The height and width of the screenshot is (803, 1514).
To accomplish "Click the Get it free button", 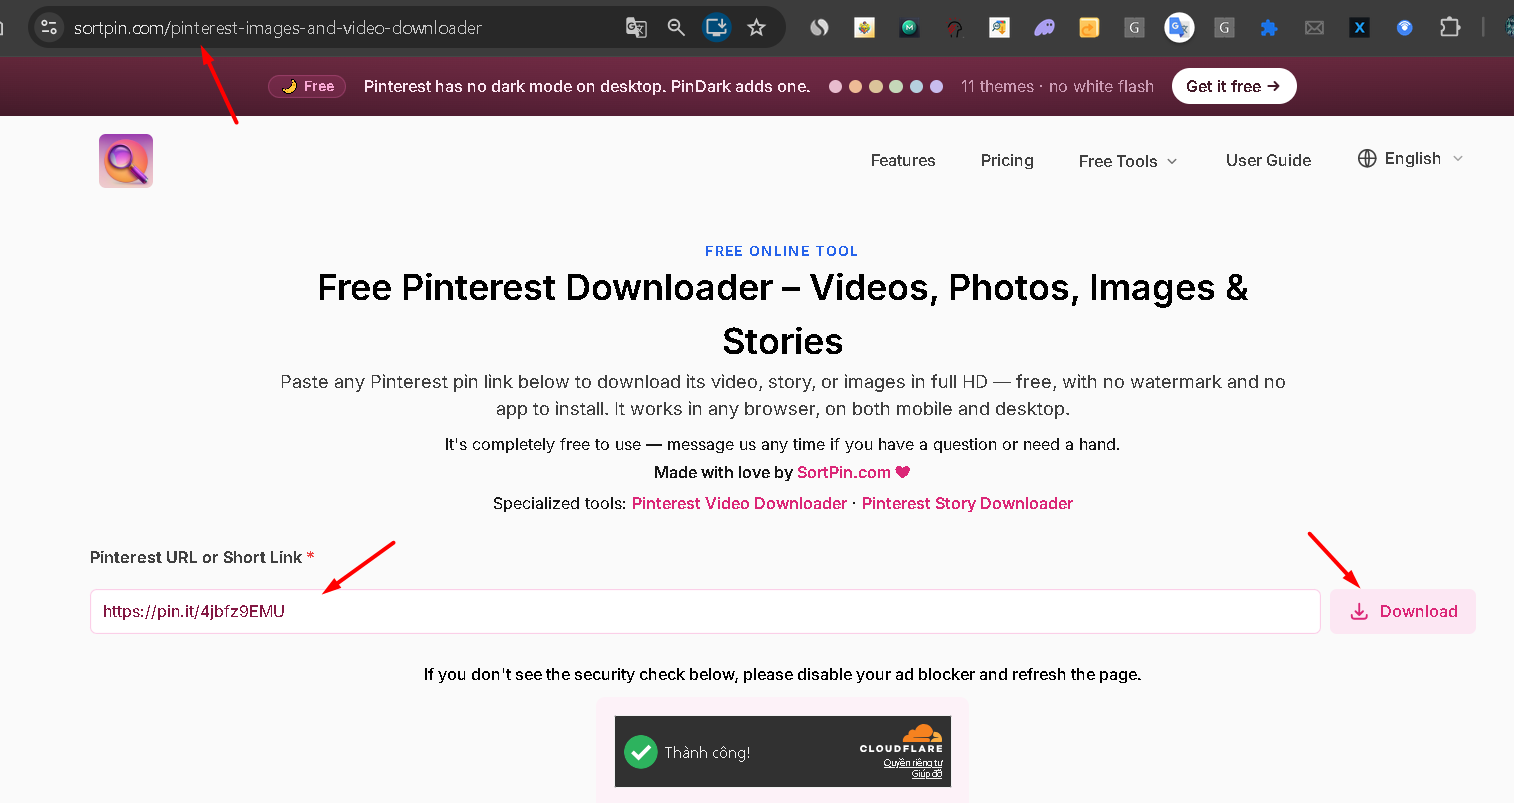I will (x=1234, y=86).
